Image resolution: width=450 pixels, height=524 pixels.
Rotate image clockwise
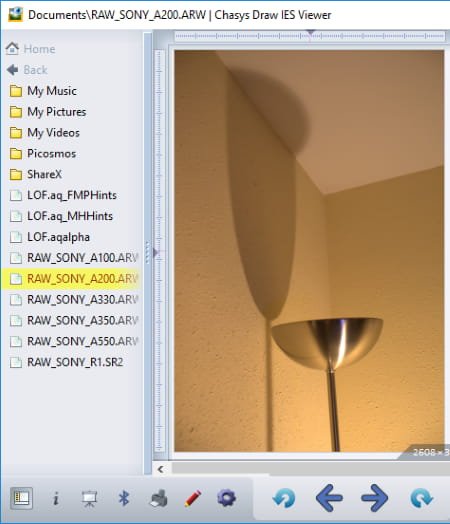point(422,498)
